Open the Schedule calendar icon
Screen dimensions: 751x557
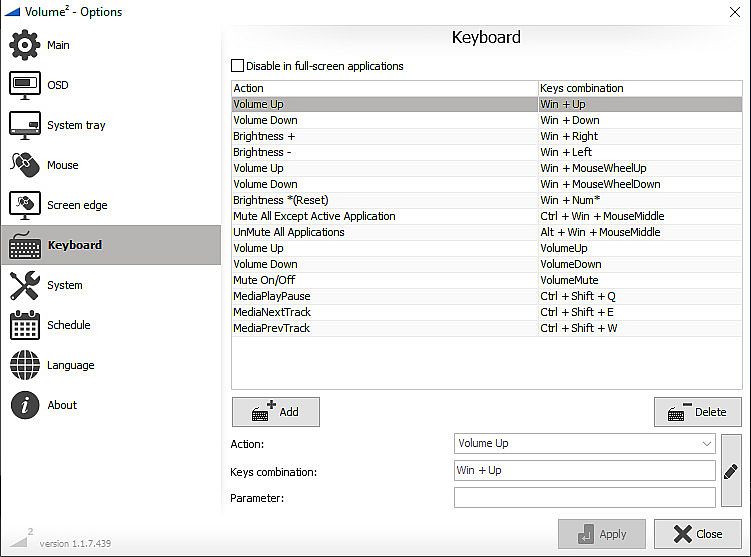25,325
